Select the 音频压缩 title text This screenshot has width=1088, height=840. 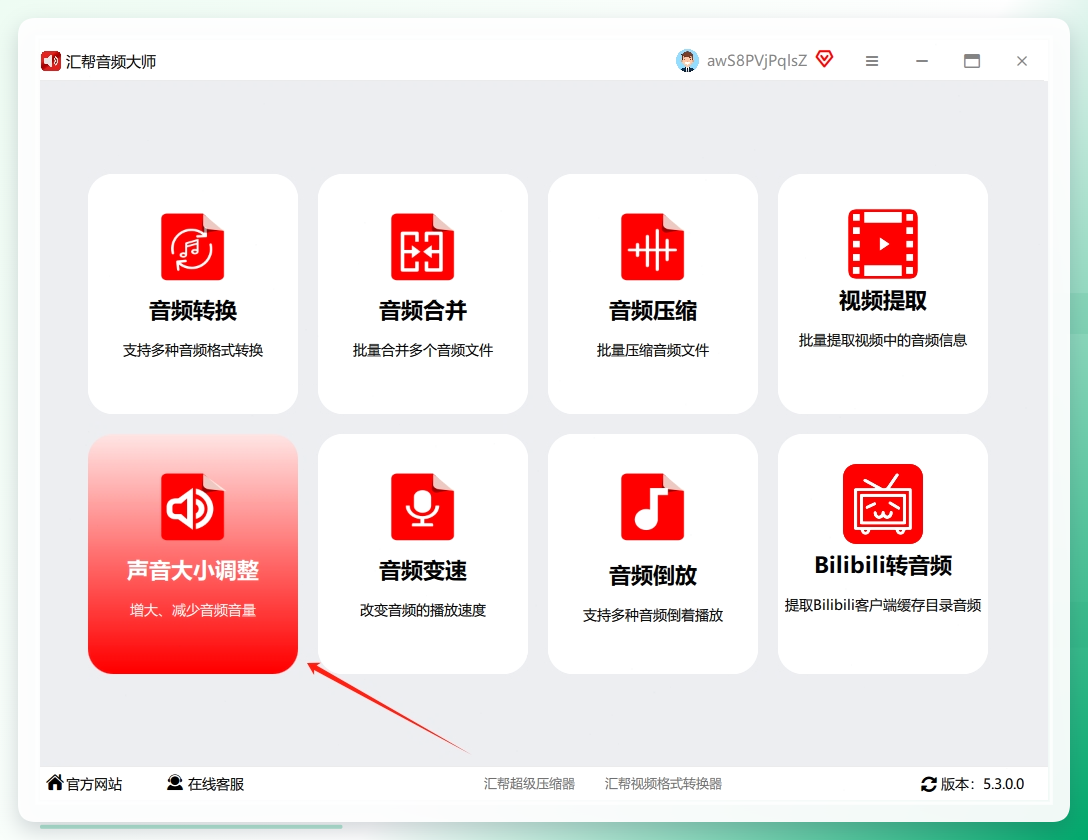(653, 311)
